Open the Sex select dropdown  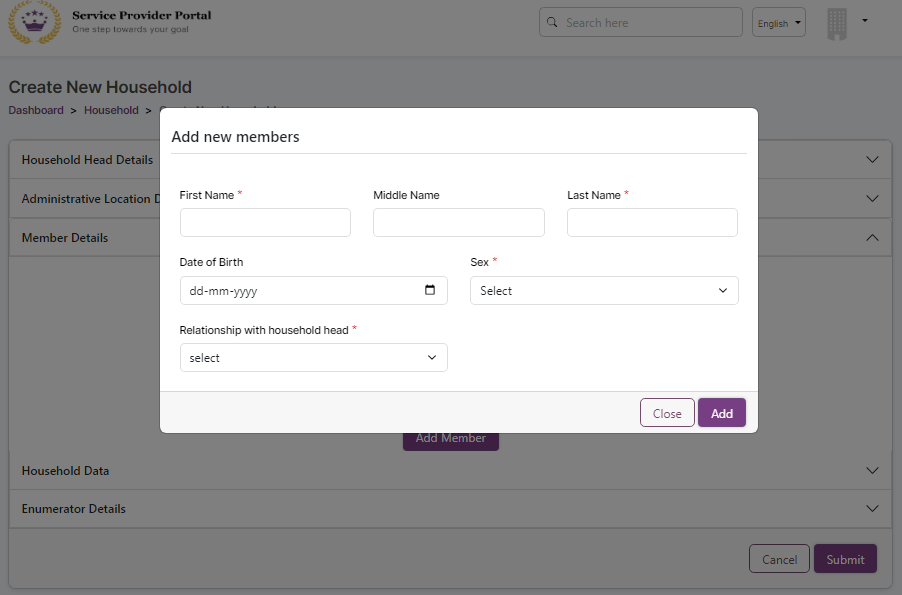pyautogui.click(x=604, y=291)
